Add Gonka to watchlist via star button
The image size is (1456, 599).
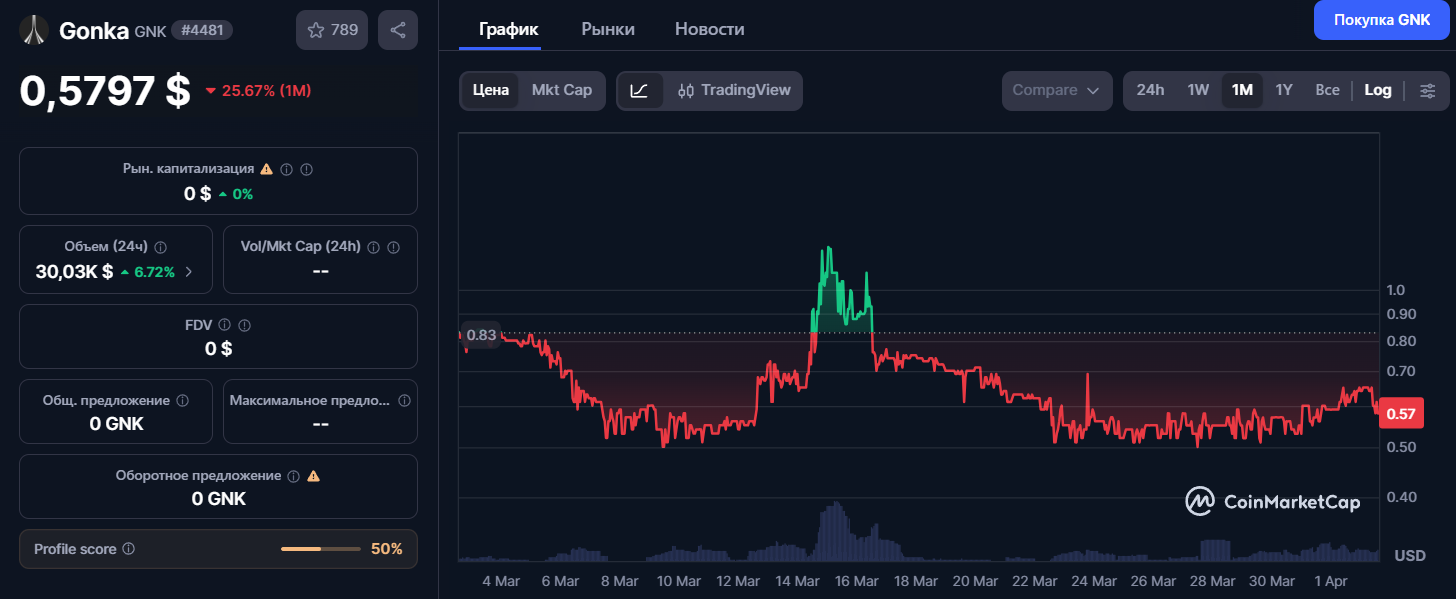[x=332, y=30]
